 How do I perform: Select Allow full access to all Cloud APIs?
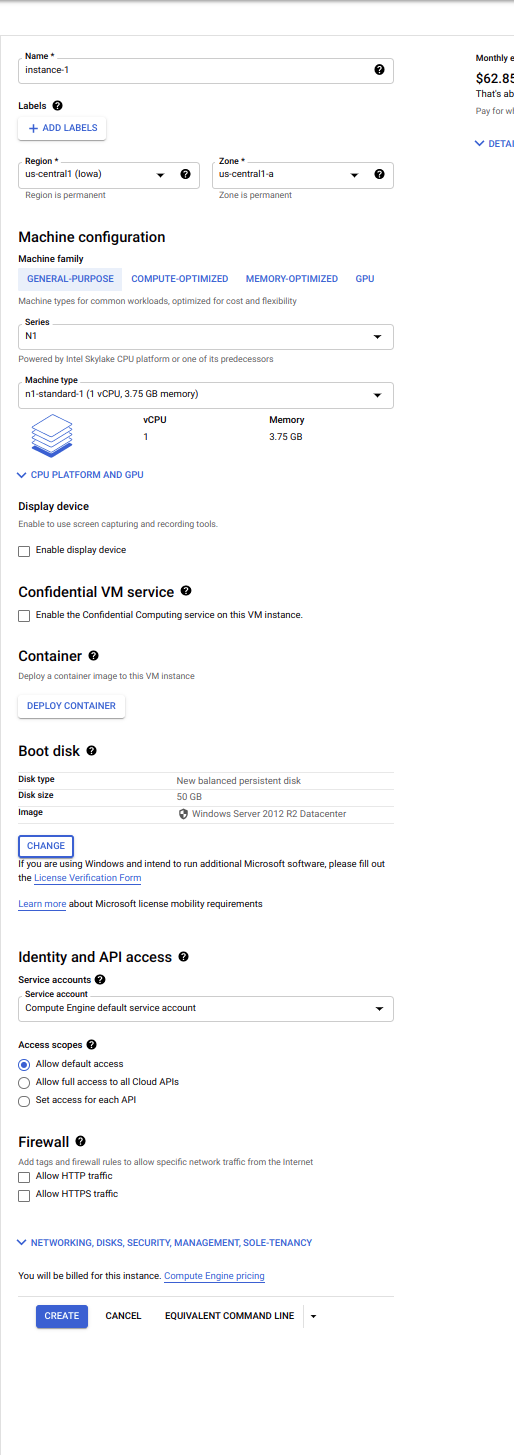24,1083
